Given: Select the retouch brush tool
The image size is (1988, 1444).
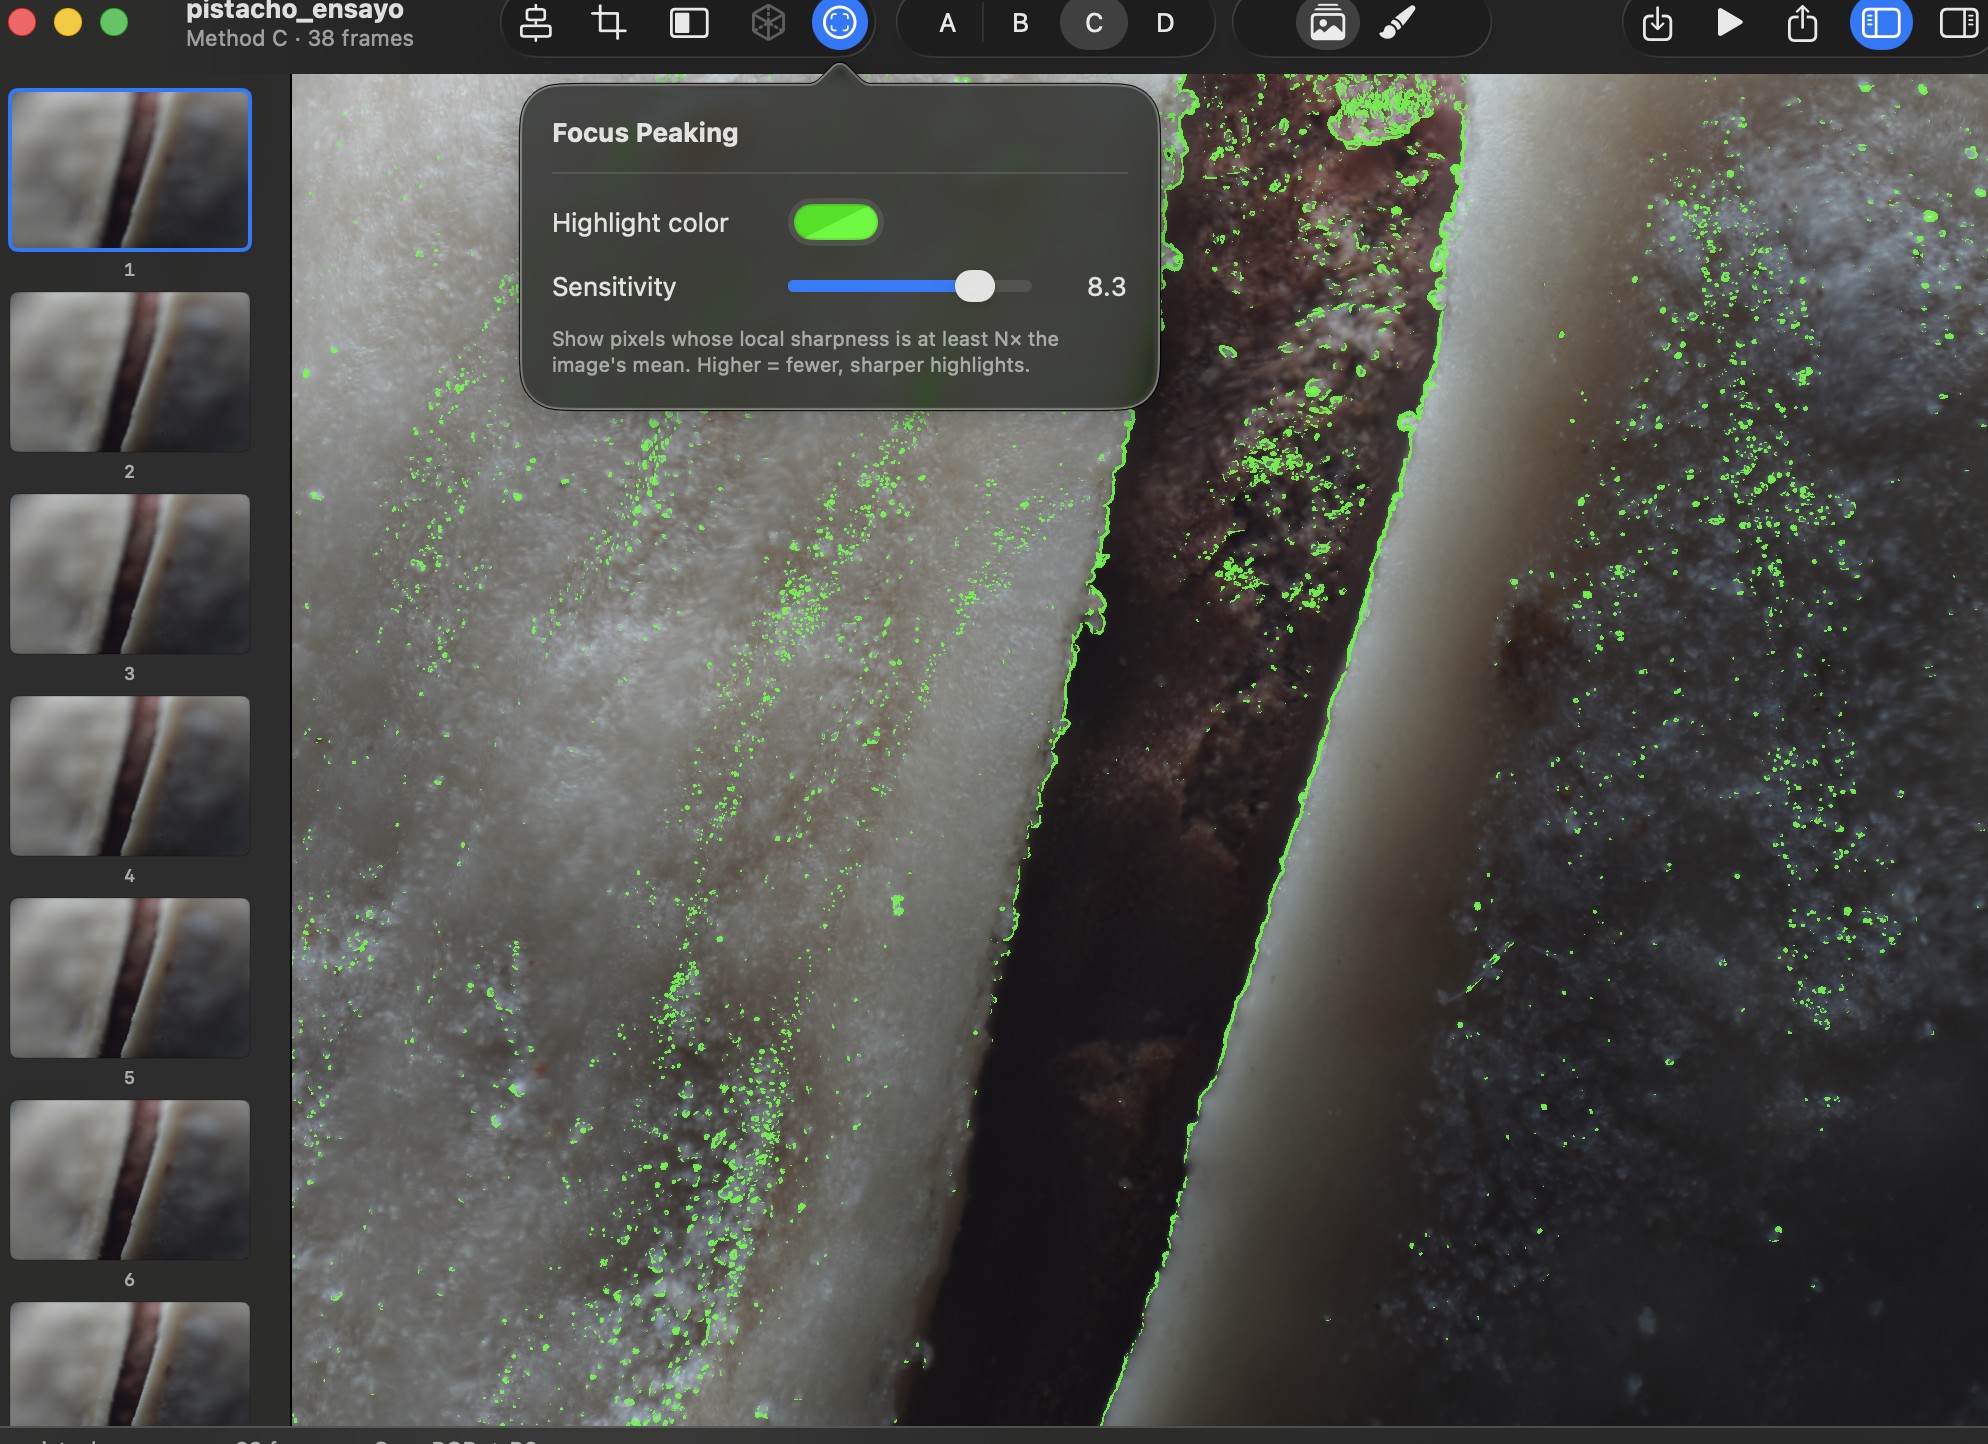Looking at the screenshot, I should [1398, 23].
